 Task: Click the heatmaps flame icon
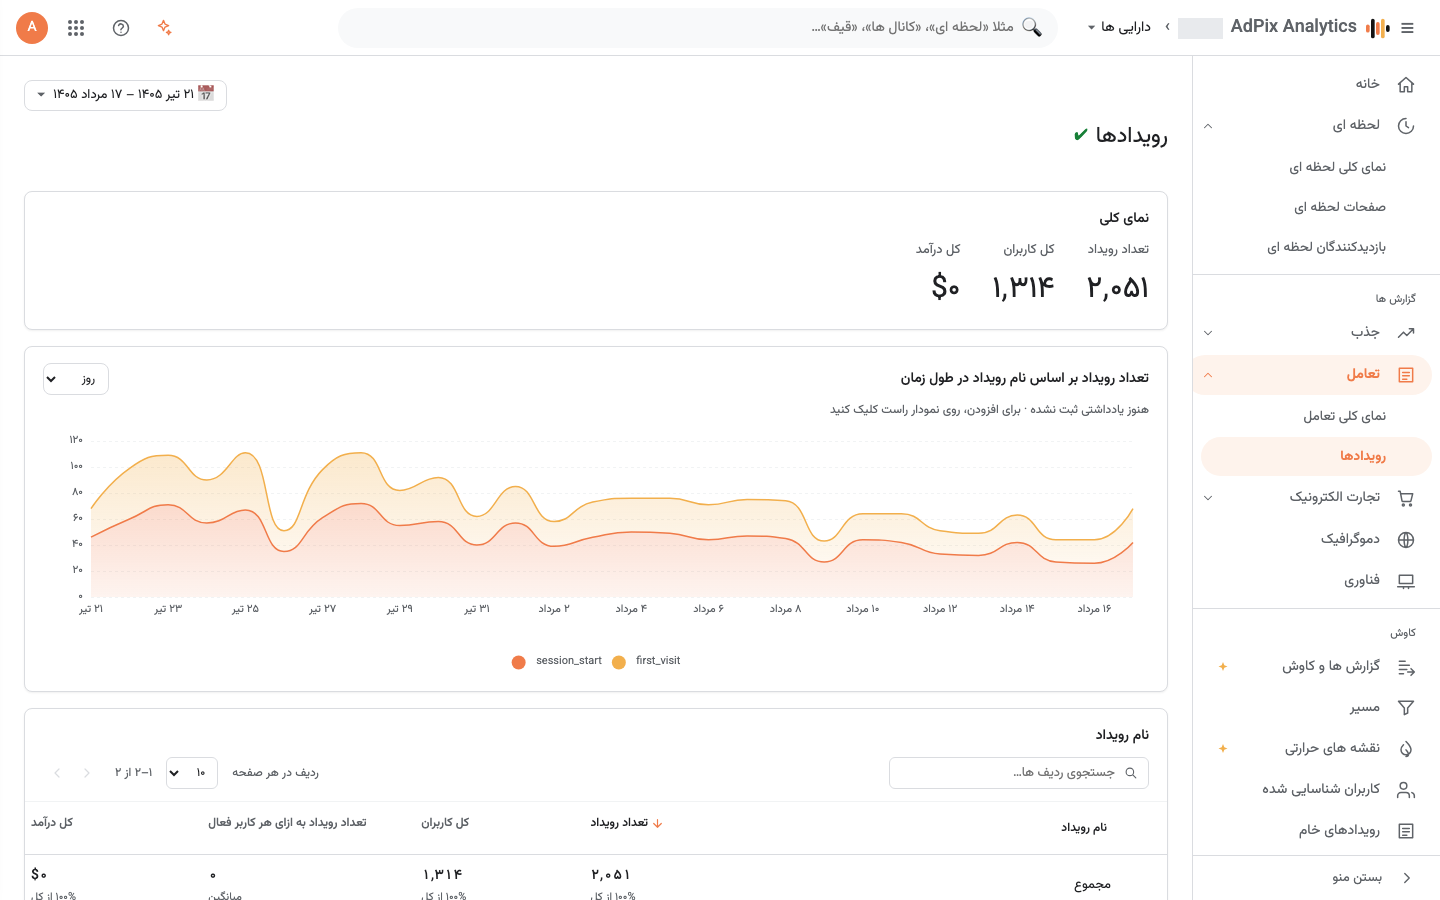(1406, 749)
